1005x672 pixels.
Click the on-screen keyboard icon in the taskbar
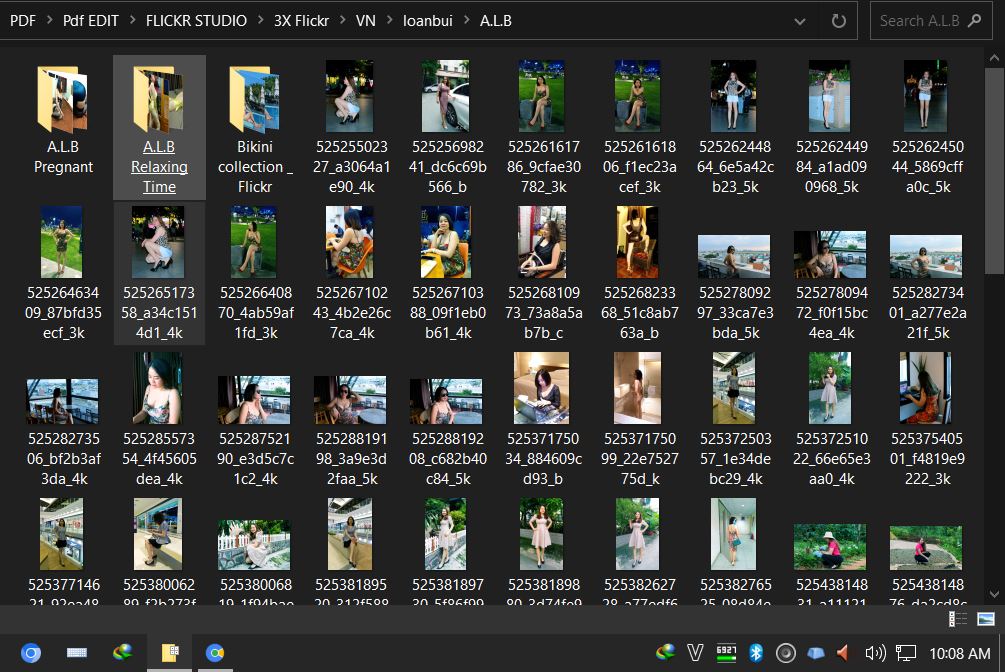[x=77, y=653]
